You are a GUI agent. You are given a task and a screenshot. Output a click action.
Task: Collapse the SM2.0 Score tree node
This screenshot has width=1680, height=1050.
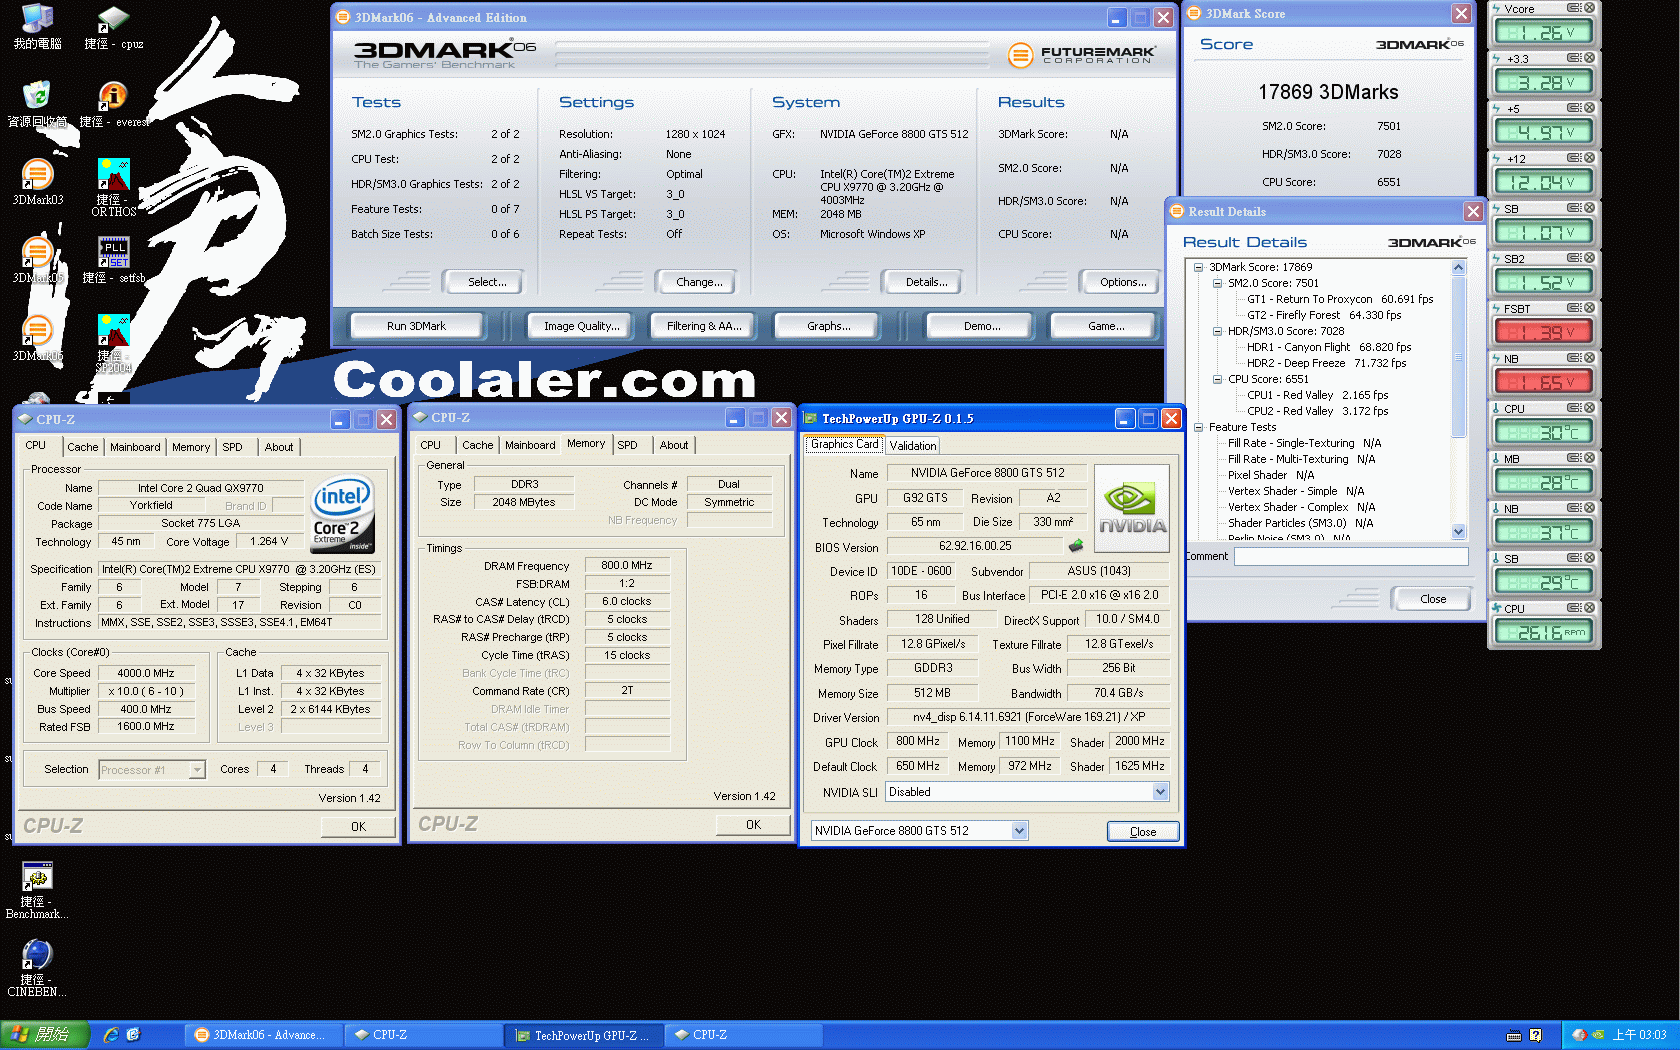[x=1217, y=283]
